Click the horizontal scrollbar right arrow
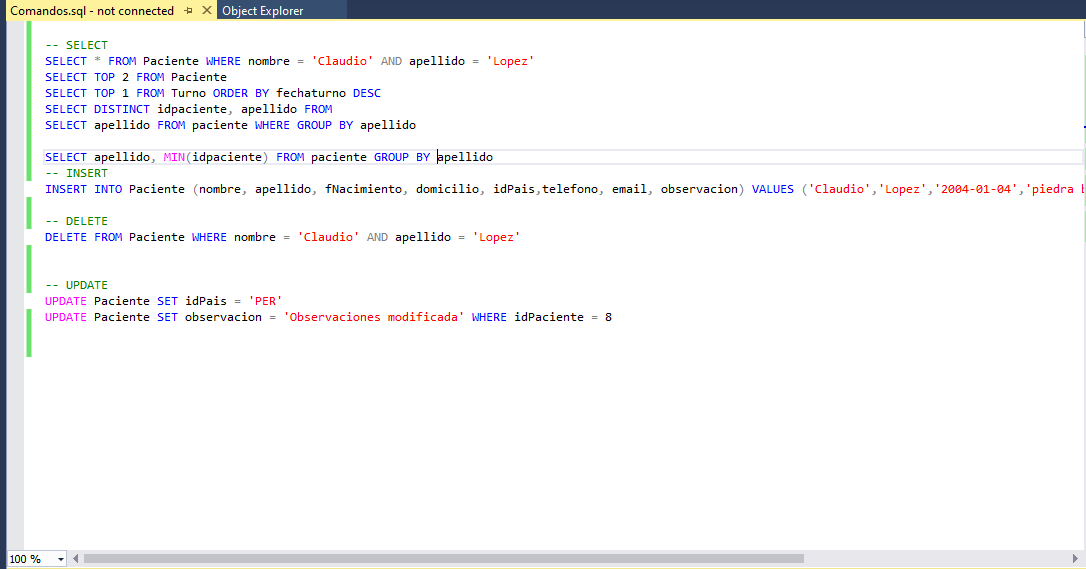The width and height of the screenshot is (1086, 569). click(1075, 558)
